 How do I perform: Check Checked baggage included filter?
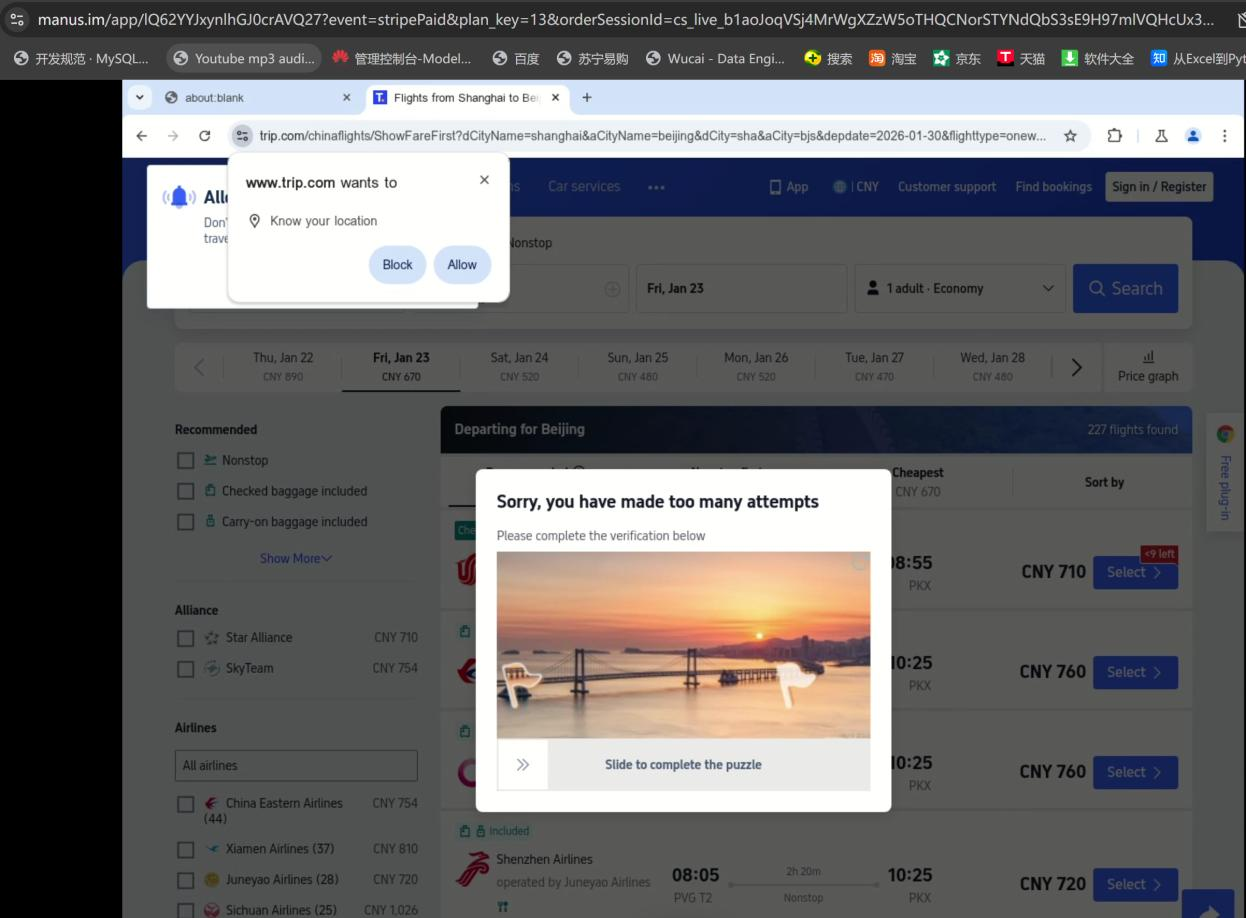click(185, 491)
